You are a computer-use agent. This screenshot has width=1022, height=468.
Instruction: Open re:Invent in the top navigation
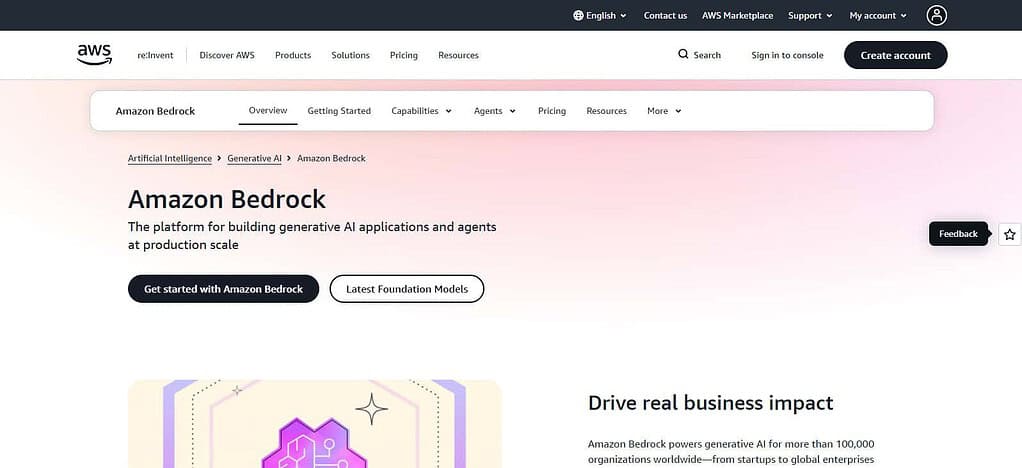155,55
